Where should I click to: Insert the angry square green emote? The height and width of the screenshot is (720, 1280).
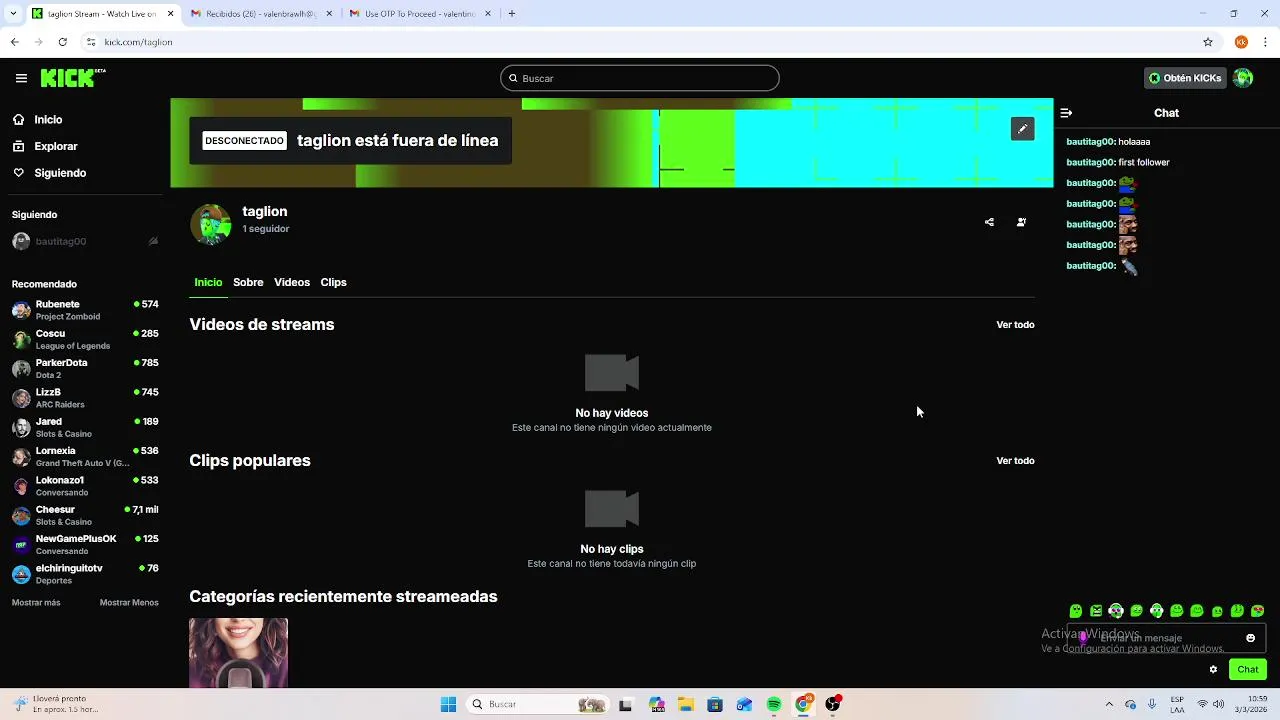point(1096,611)
